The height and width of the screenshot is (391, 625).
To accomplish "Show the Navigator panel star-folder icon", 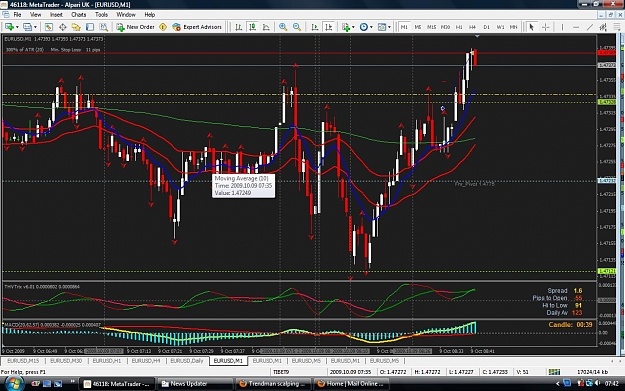I will pos(76,27).
